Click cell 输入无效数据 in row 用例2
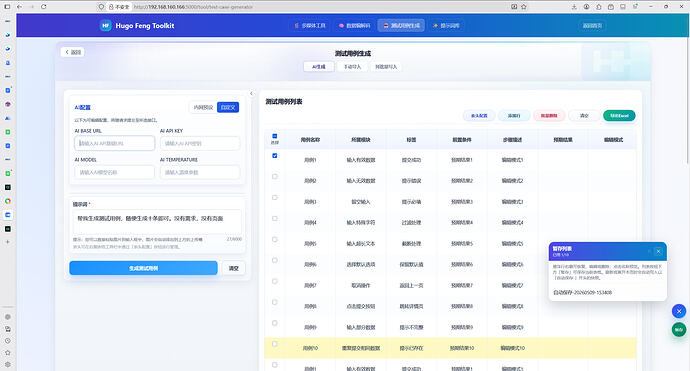This screenshot has width=690, height=371. [x=361, y=181]
